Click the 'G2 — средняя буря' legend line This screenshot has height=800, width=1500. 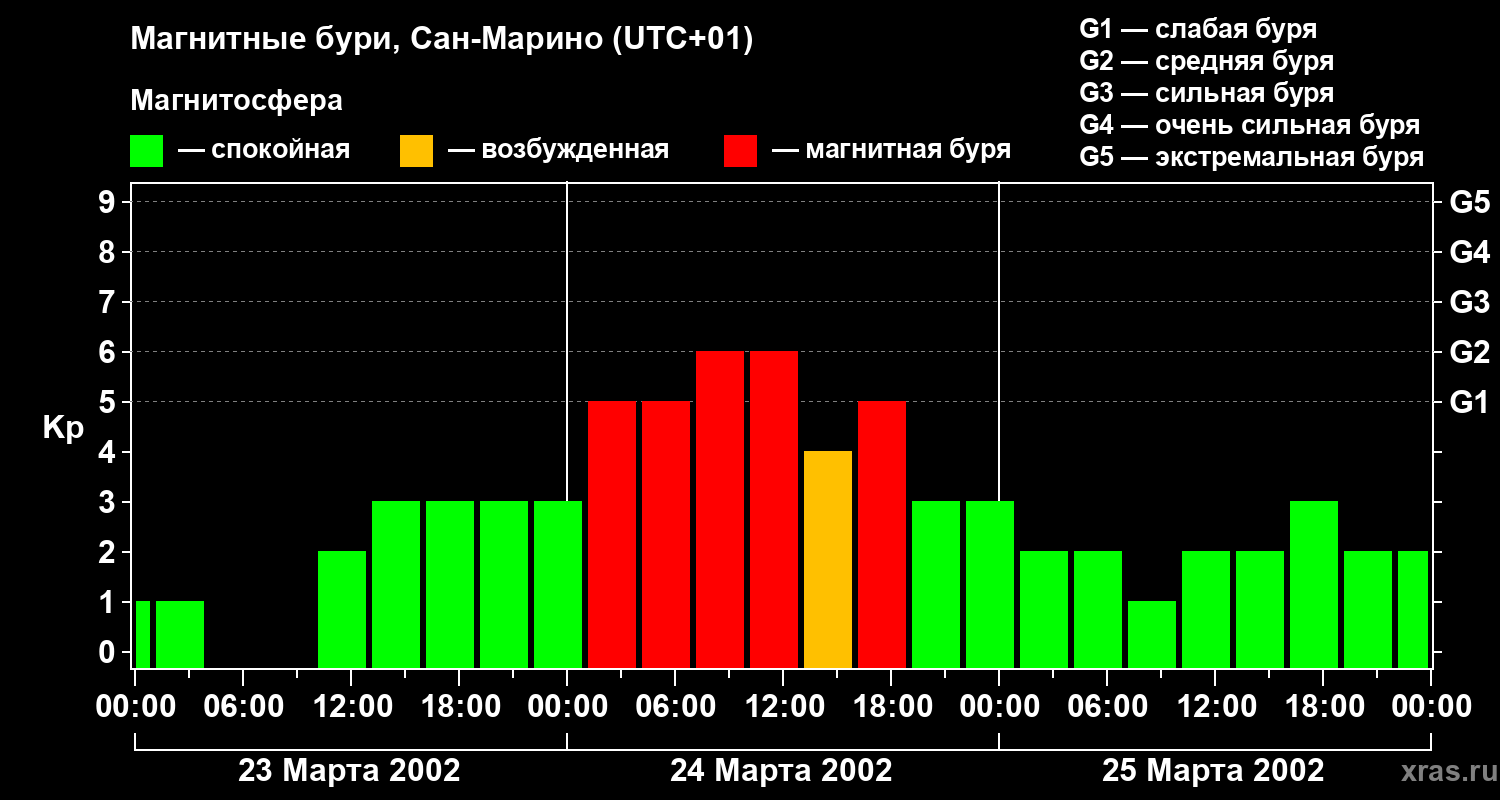[1207, 61]
